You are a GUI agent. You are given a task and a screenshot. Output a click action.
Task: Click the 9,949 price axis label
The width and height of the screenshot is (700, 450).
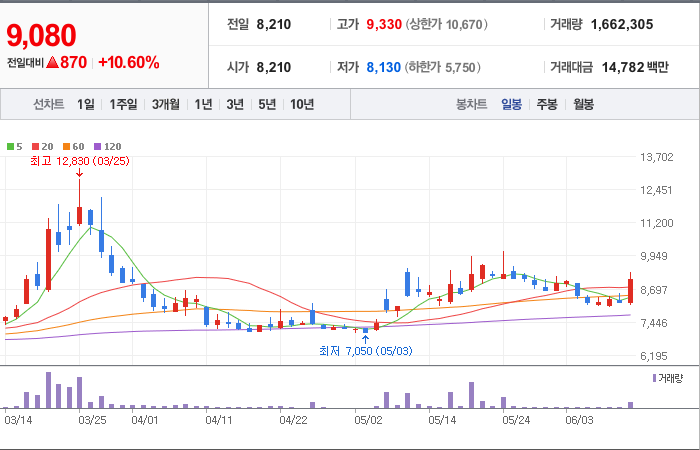coord(656,256)
